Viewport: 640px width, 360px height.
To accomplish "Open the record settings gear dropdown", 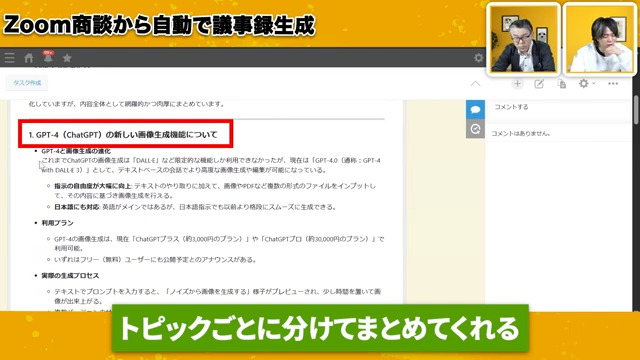I will click(x=587, y=84).
